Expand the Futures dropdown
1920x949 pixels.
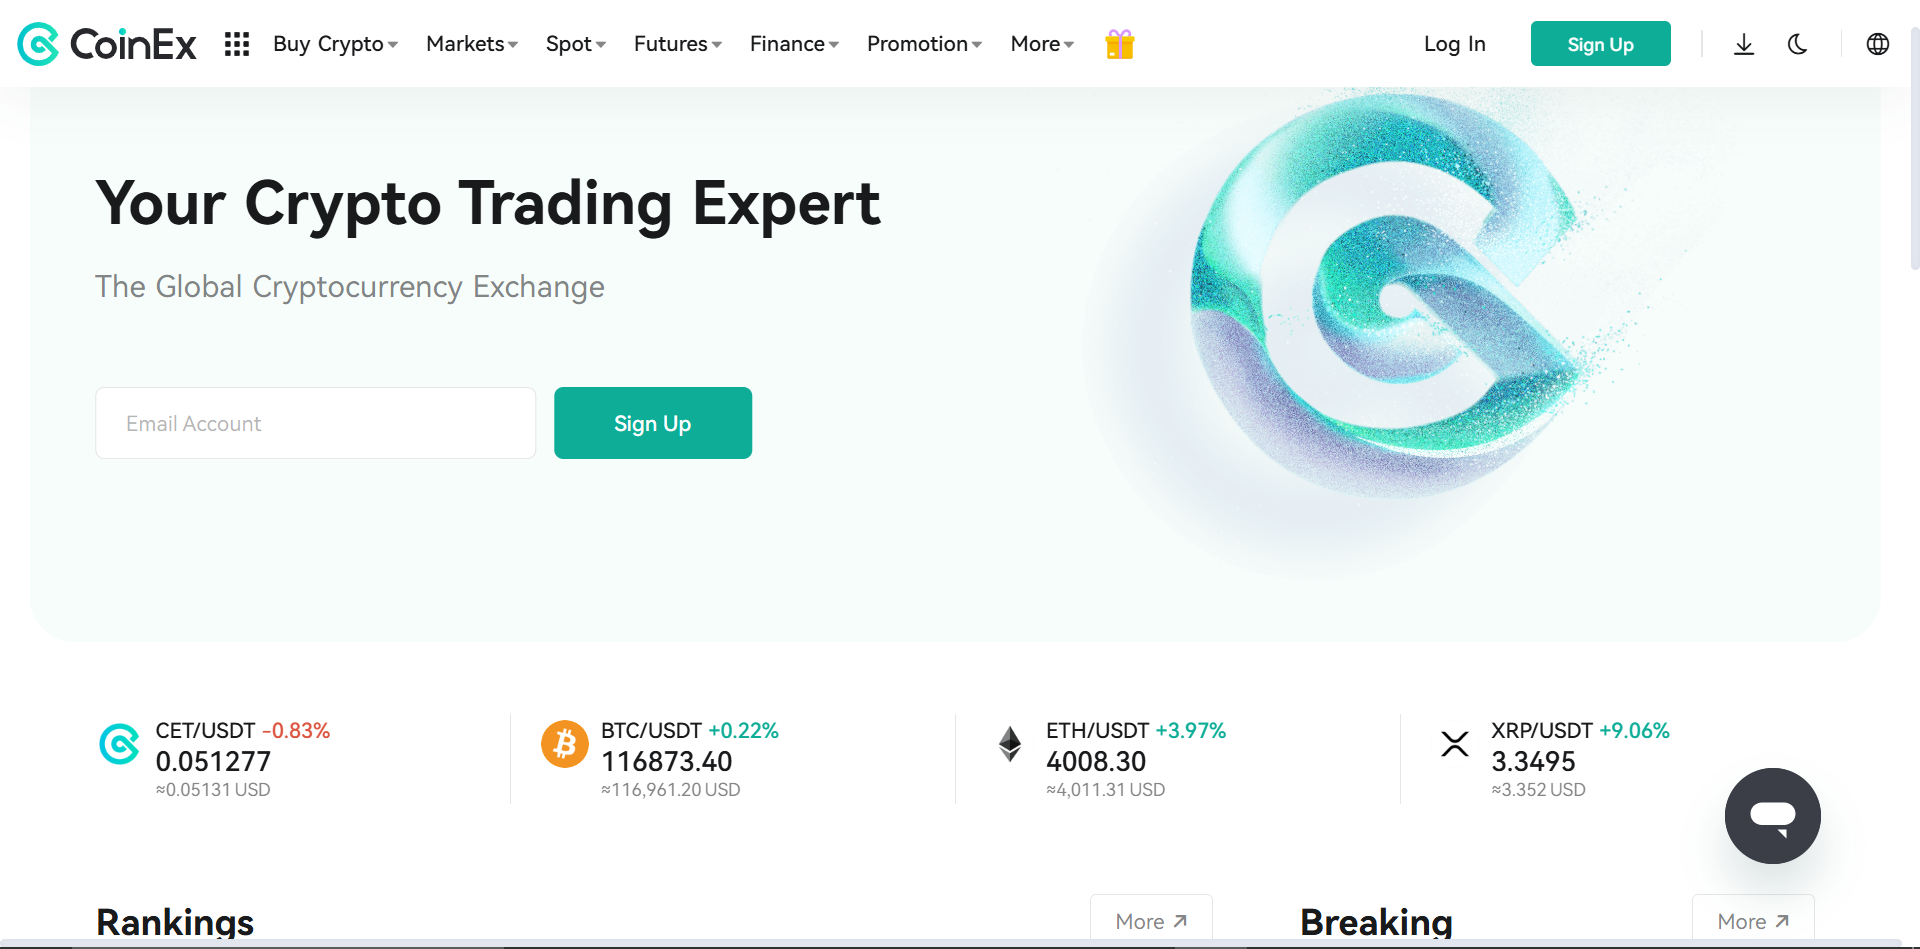point(678,44)
